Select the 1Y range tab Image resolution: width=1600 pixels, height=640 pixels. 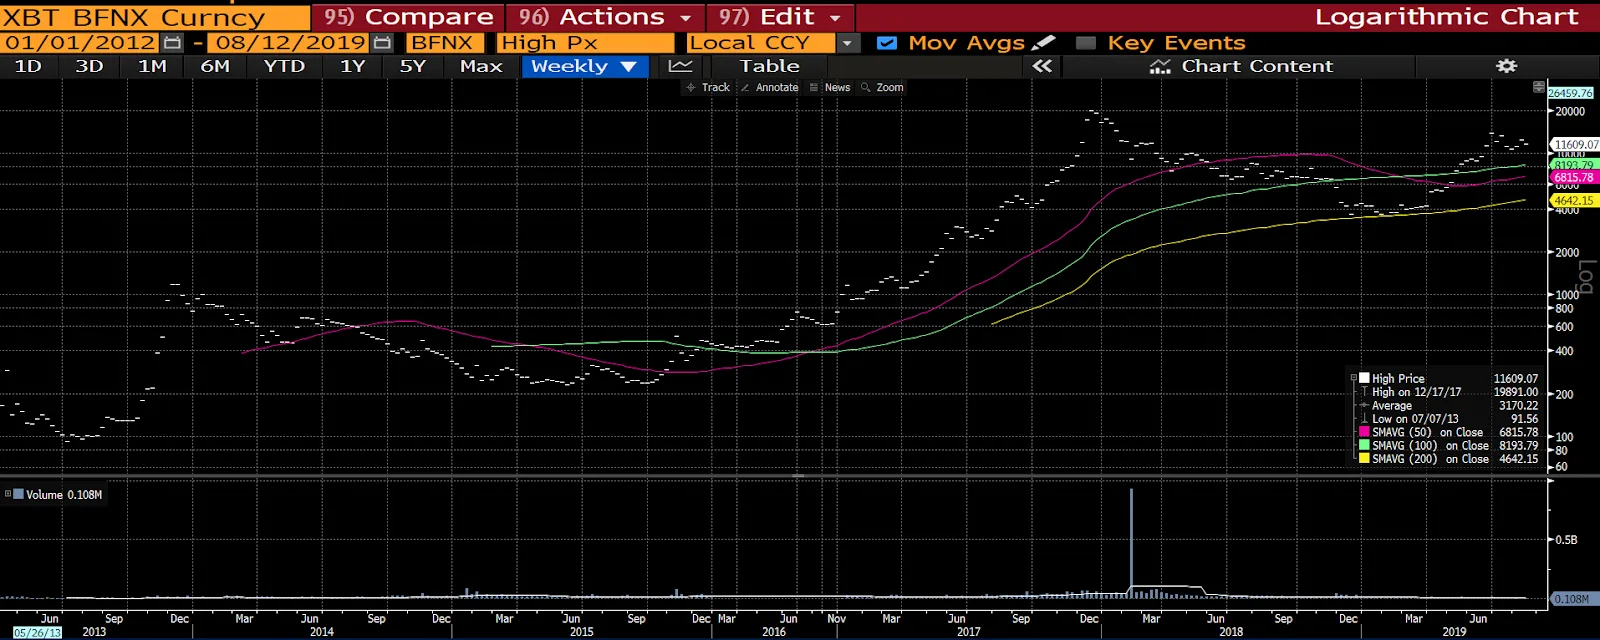(x=352, y=66)
